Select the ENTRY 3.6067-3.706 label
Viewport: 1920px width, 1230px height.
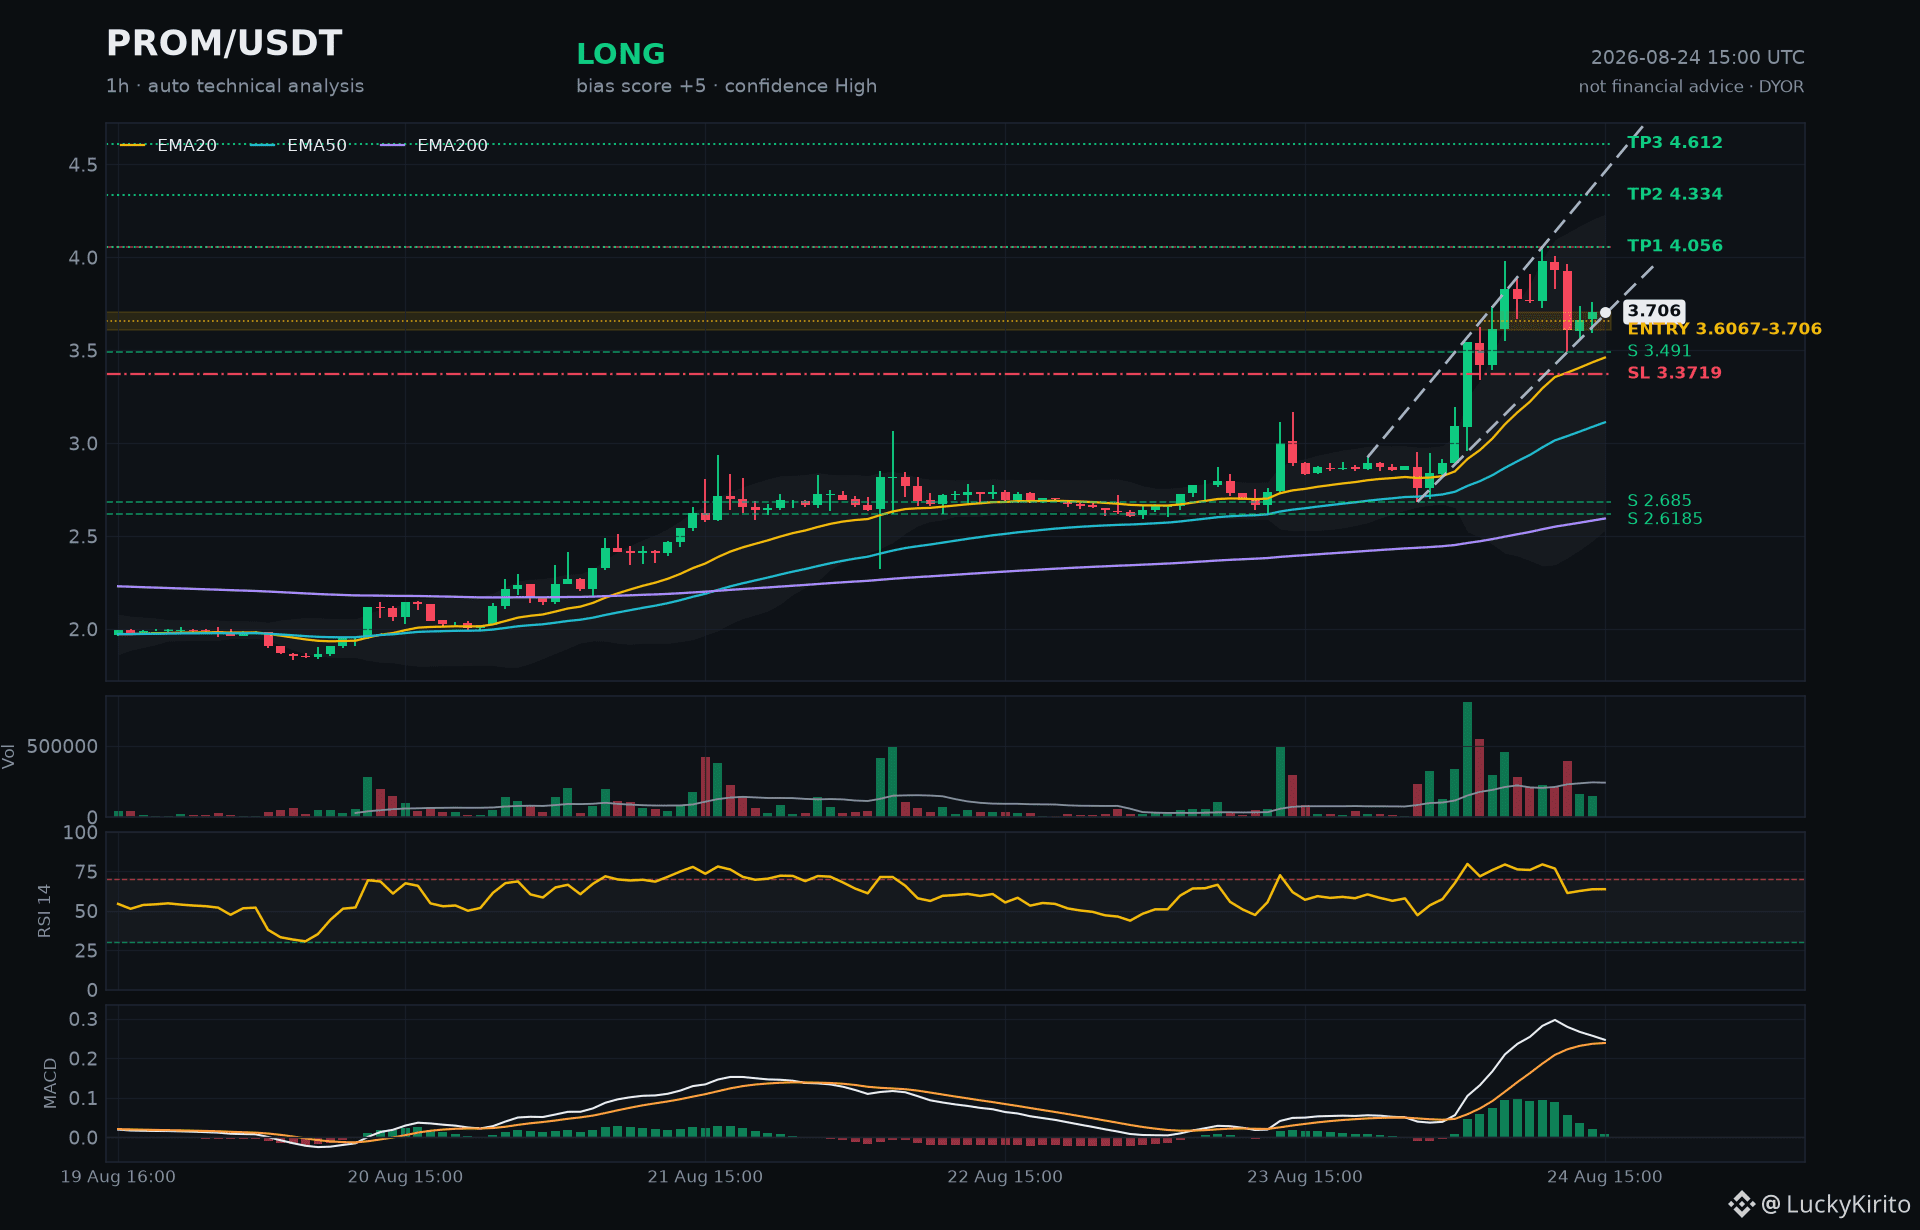pos(1724,329)
